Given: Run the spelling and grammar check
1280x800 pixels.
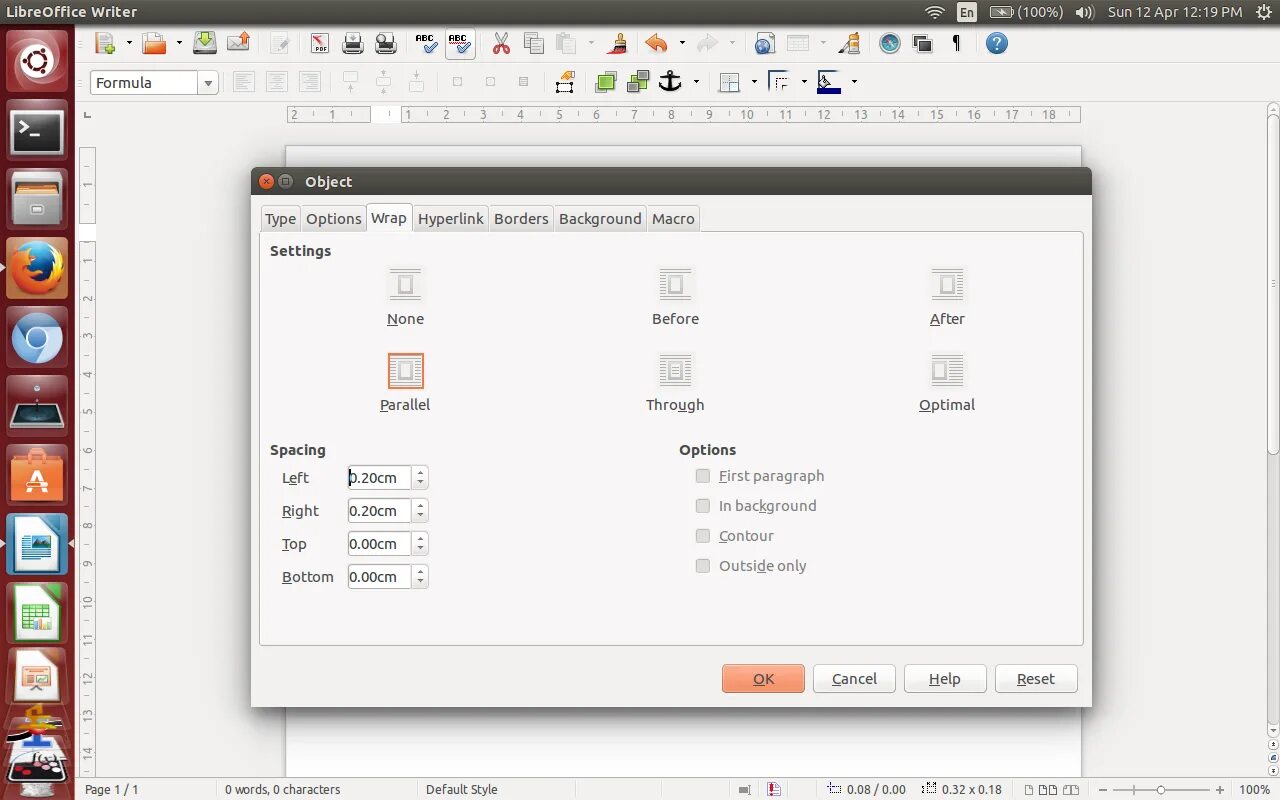Looking at the screenshot, I should coord(425,43).
